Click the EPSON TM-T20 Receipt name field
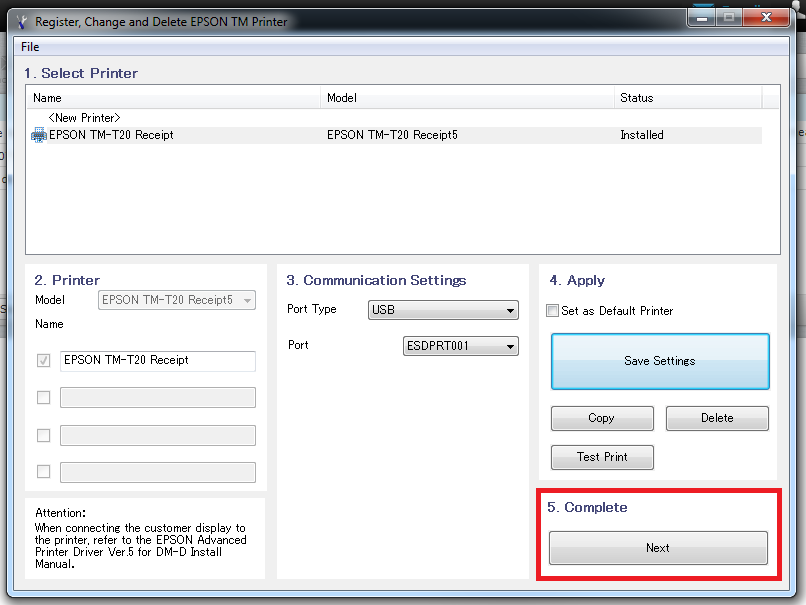The image size is (806, 605). [157, 361]
